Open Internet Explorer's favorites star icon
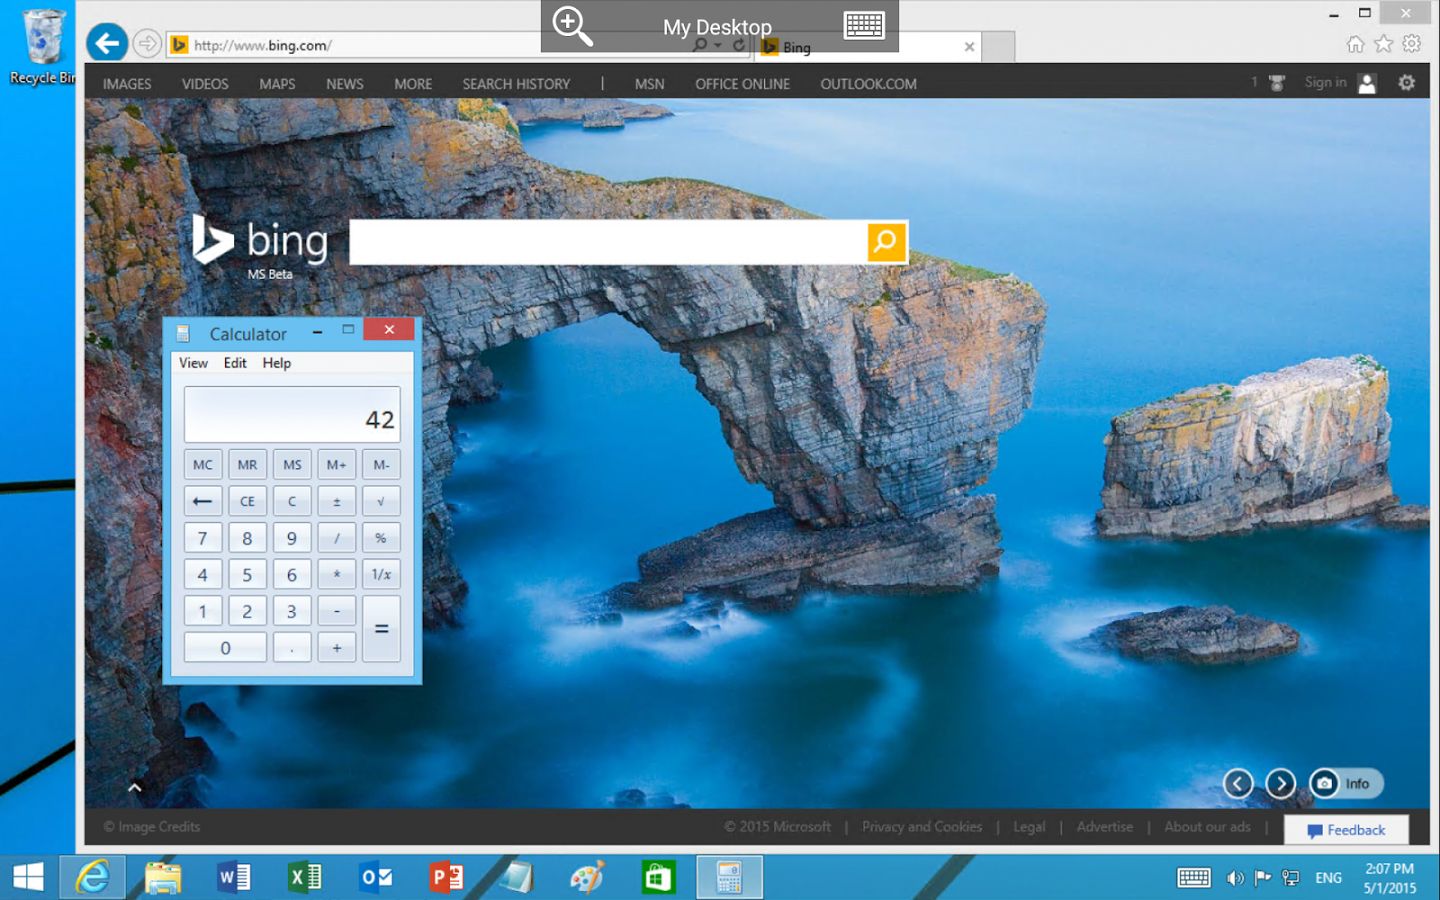The image size is (1440, 900). point(1383,44)
